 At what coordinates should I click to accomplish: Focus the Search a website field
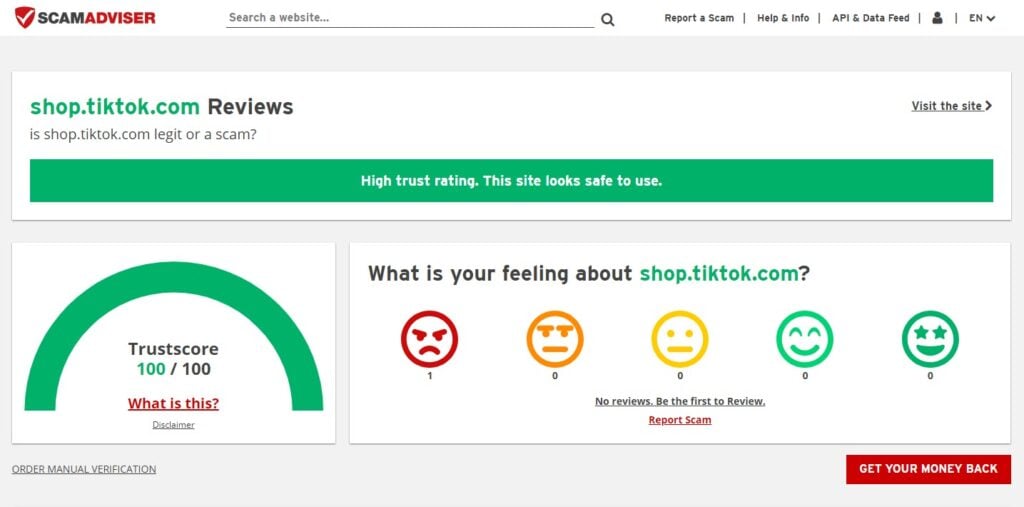coord(410,18)
